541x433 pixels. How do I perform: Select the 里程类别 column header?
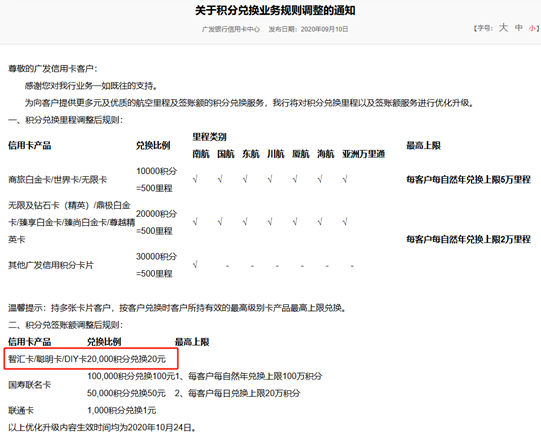click(x=209, y=137)
